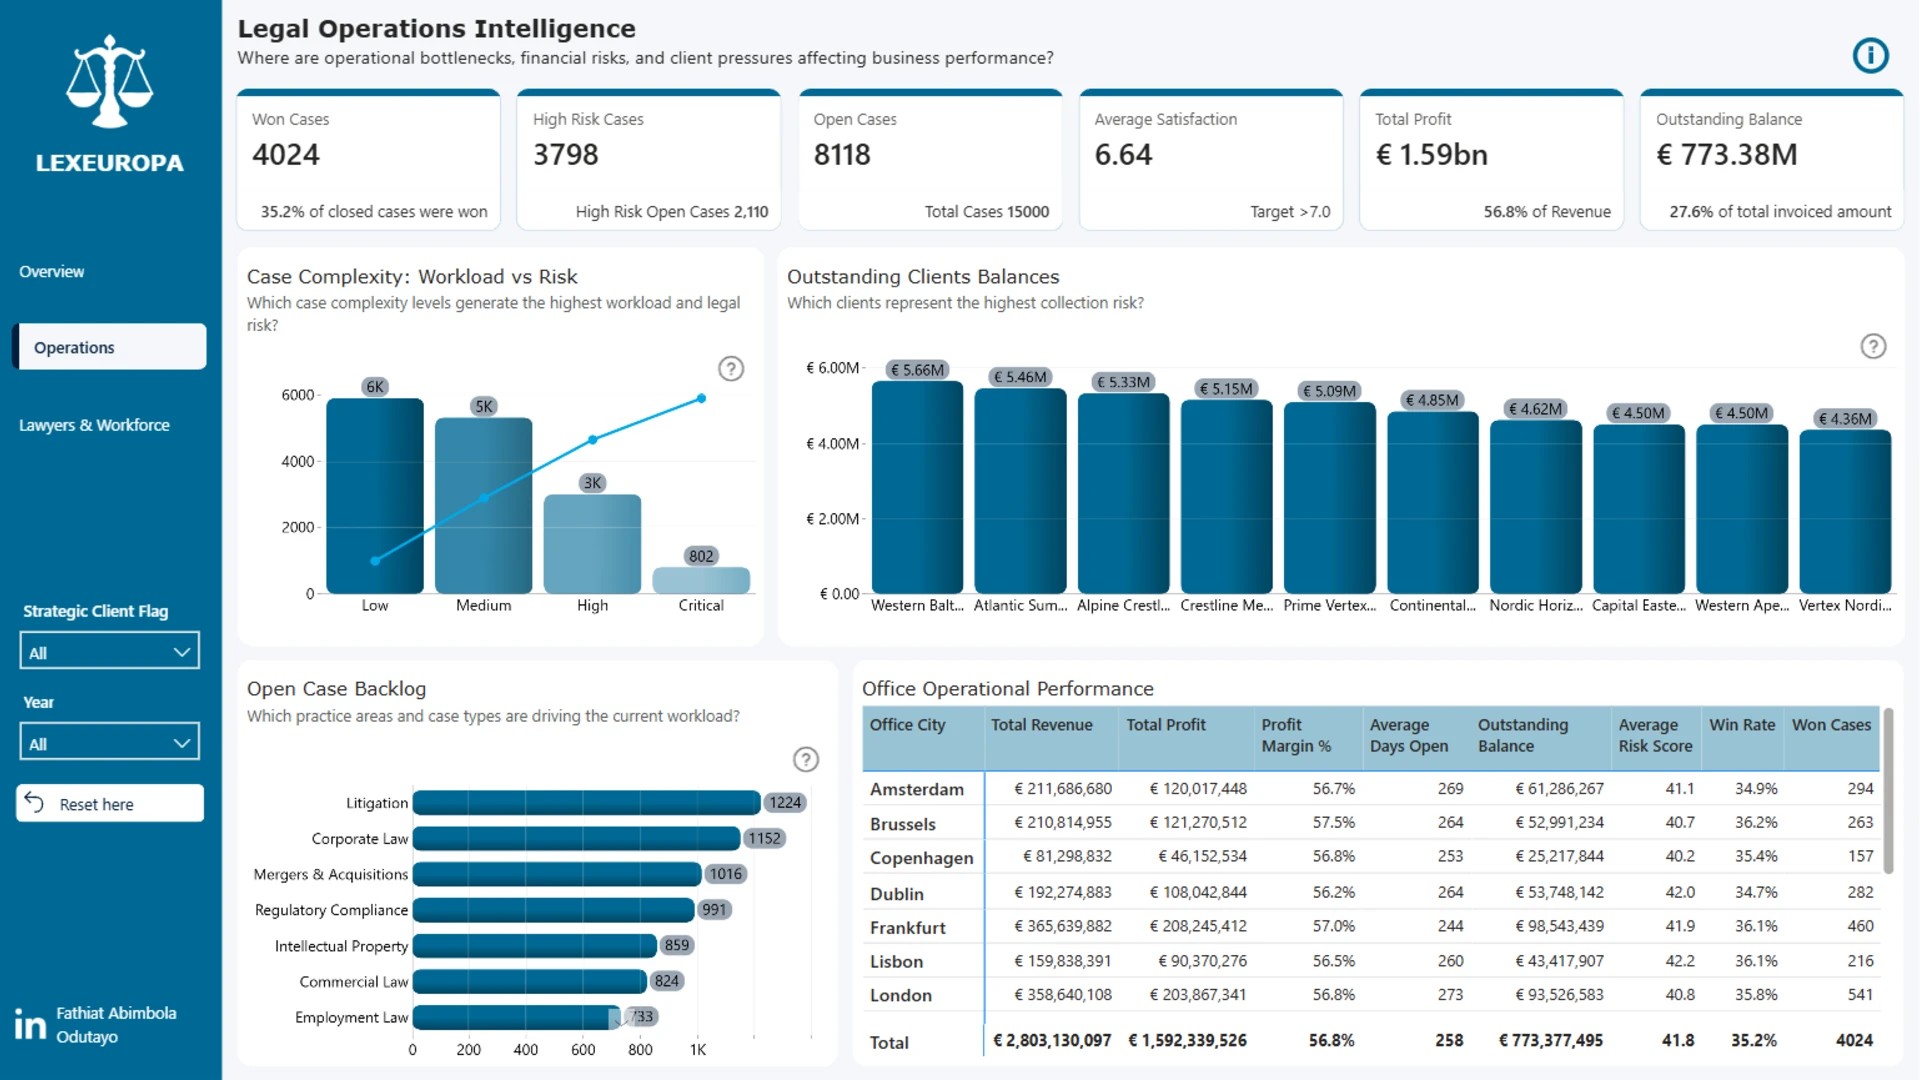Viewport: 1920px width, 1080px height.
Task: Sort table by Win Rate column
Action: pyautogui.click(x=1742, y=725)
